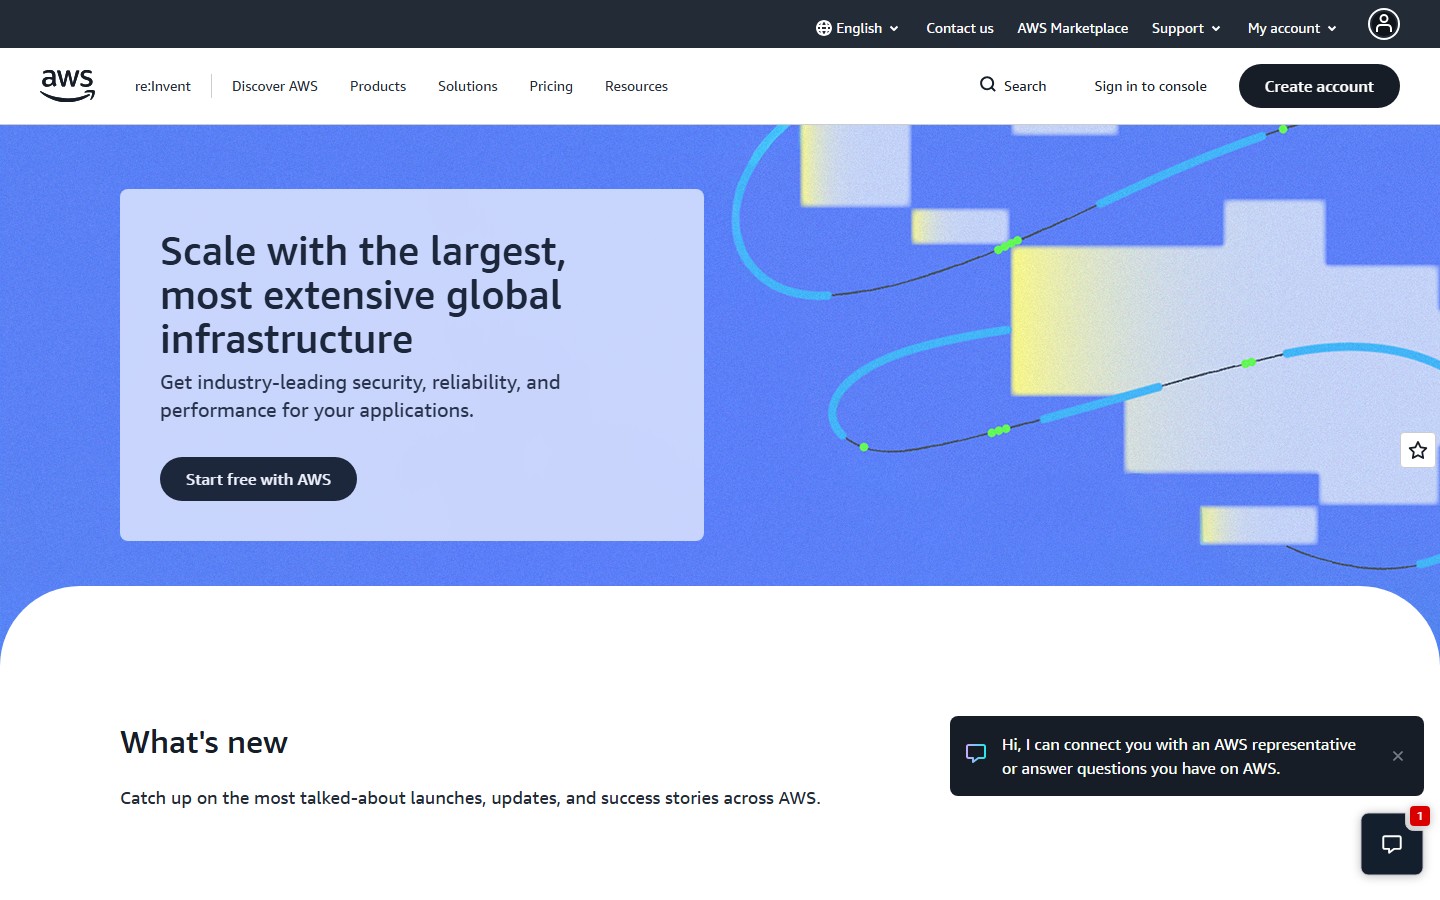The image size is (1440, 900).
Task: Click the AWS logo
Action: pyautogui.click(x=68, y=86)
